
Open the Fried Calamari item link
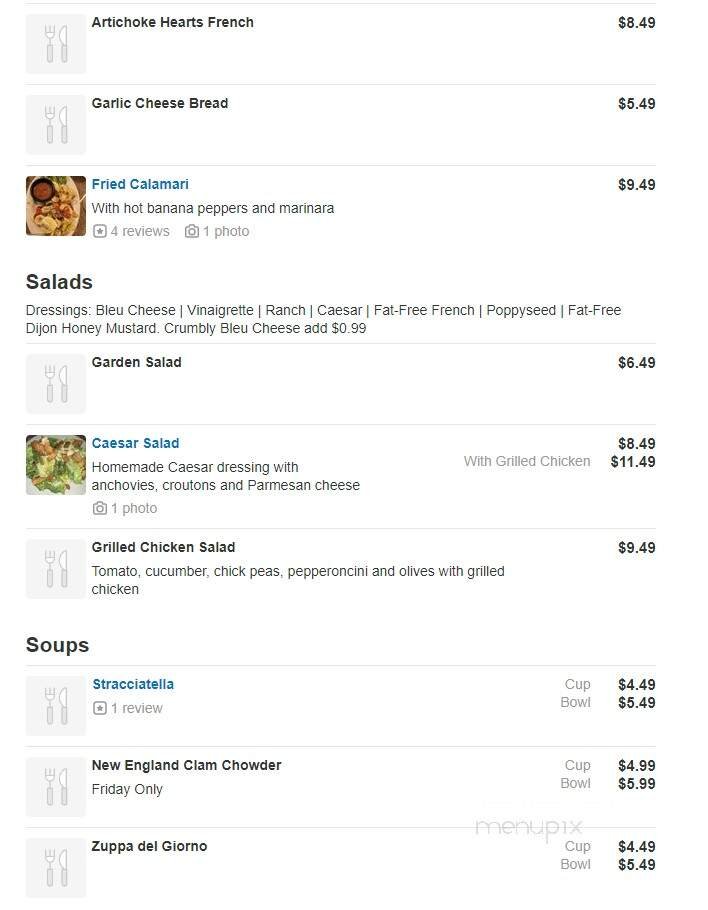click(140, 184)
